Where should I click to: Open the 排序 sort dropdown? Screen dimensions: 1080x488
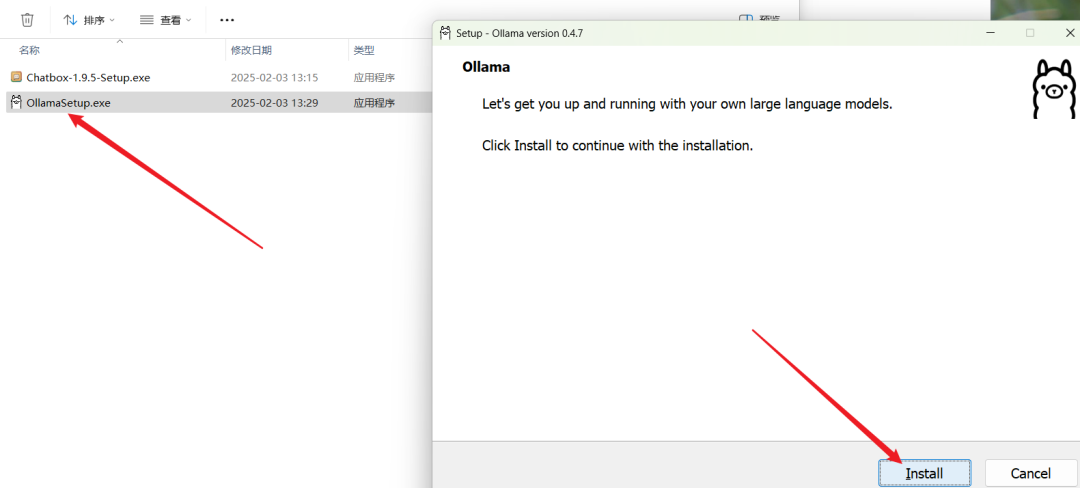tap(90, 20)
